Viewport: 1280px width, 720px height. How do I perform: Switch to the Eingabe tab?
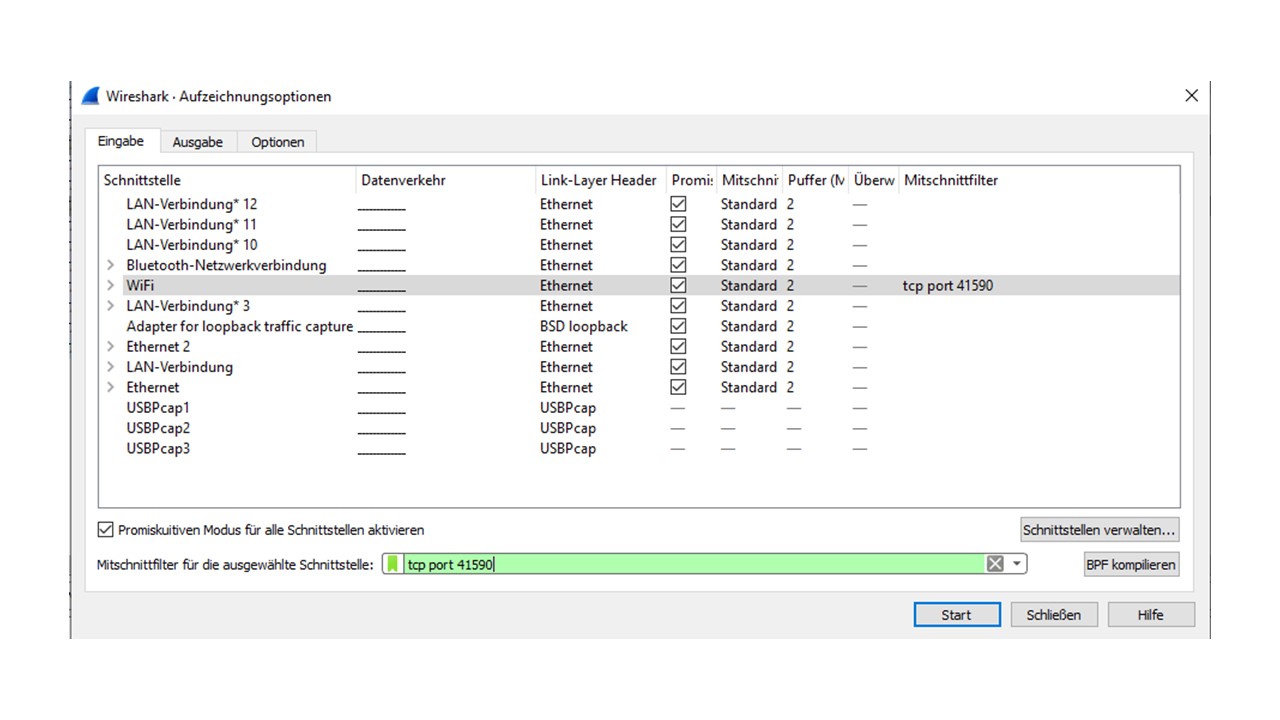point(121,141)
